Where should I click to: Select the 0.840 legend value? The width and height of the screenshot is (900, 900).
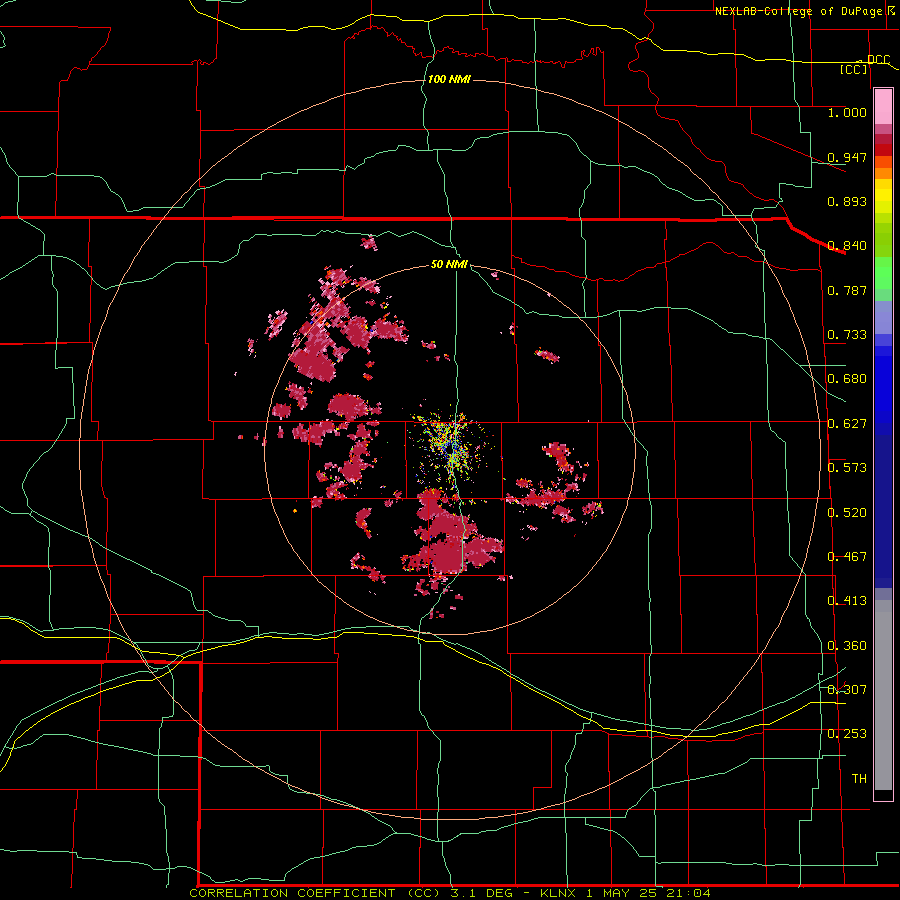[847, 246]
